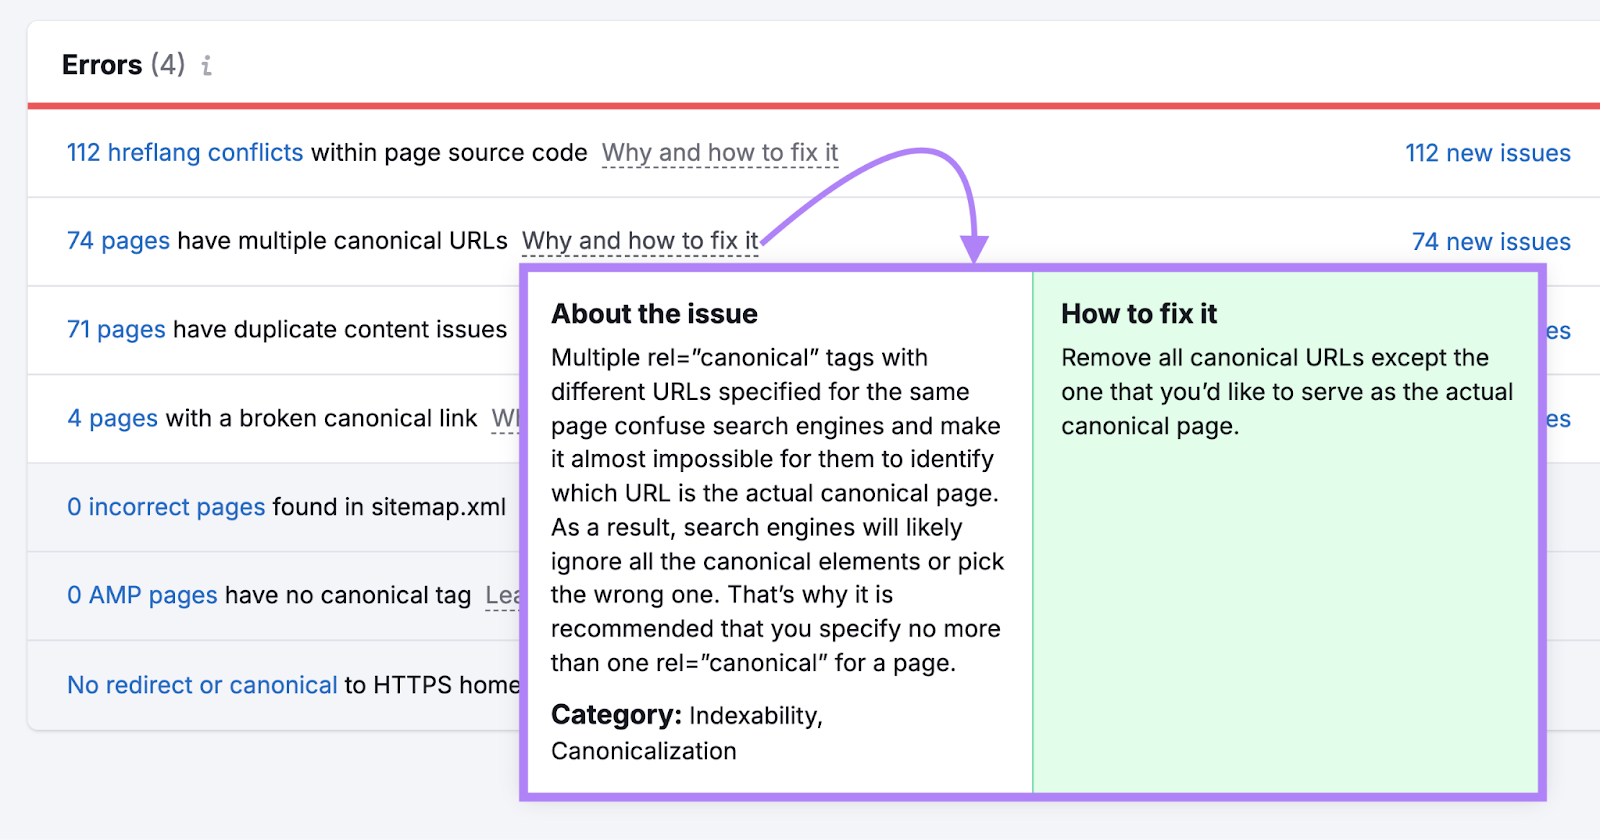Click the 0 AMP pages link
This screenshot has width=1600, height=840.
tap(142, 595)
